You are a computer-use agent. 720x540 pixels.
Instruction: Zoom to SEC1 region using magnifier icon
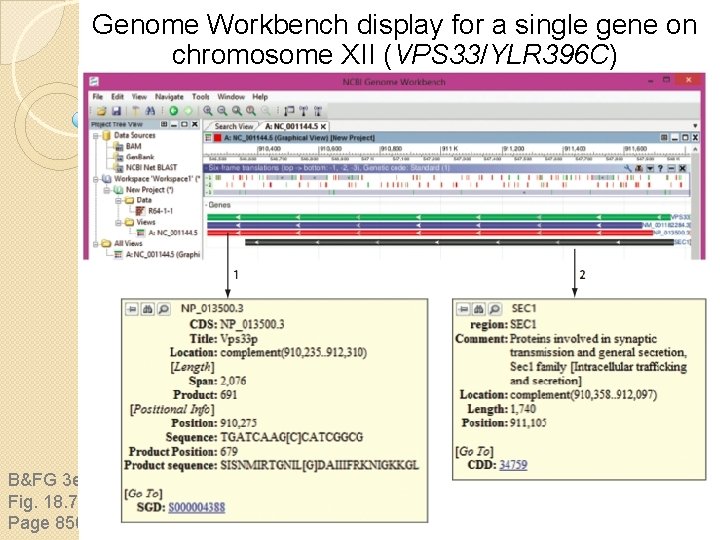pyautogui.click(x=495, y=309)
